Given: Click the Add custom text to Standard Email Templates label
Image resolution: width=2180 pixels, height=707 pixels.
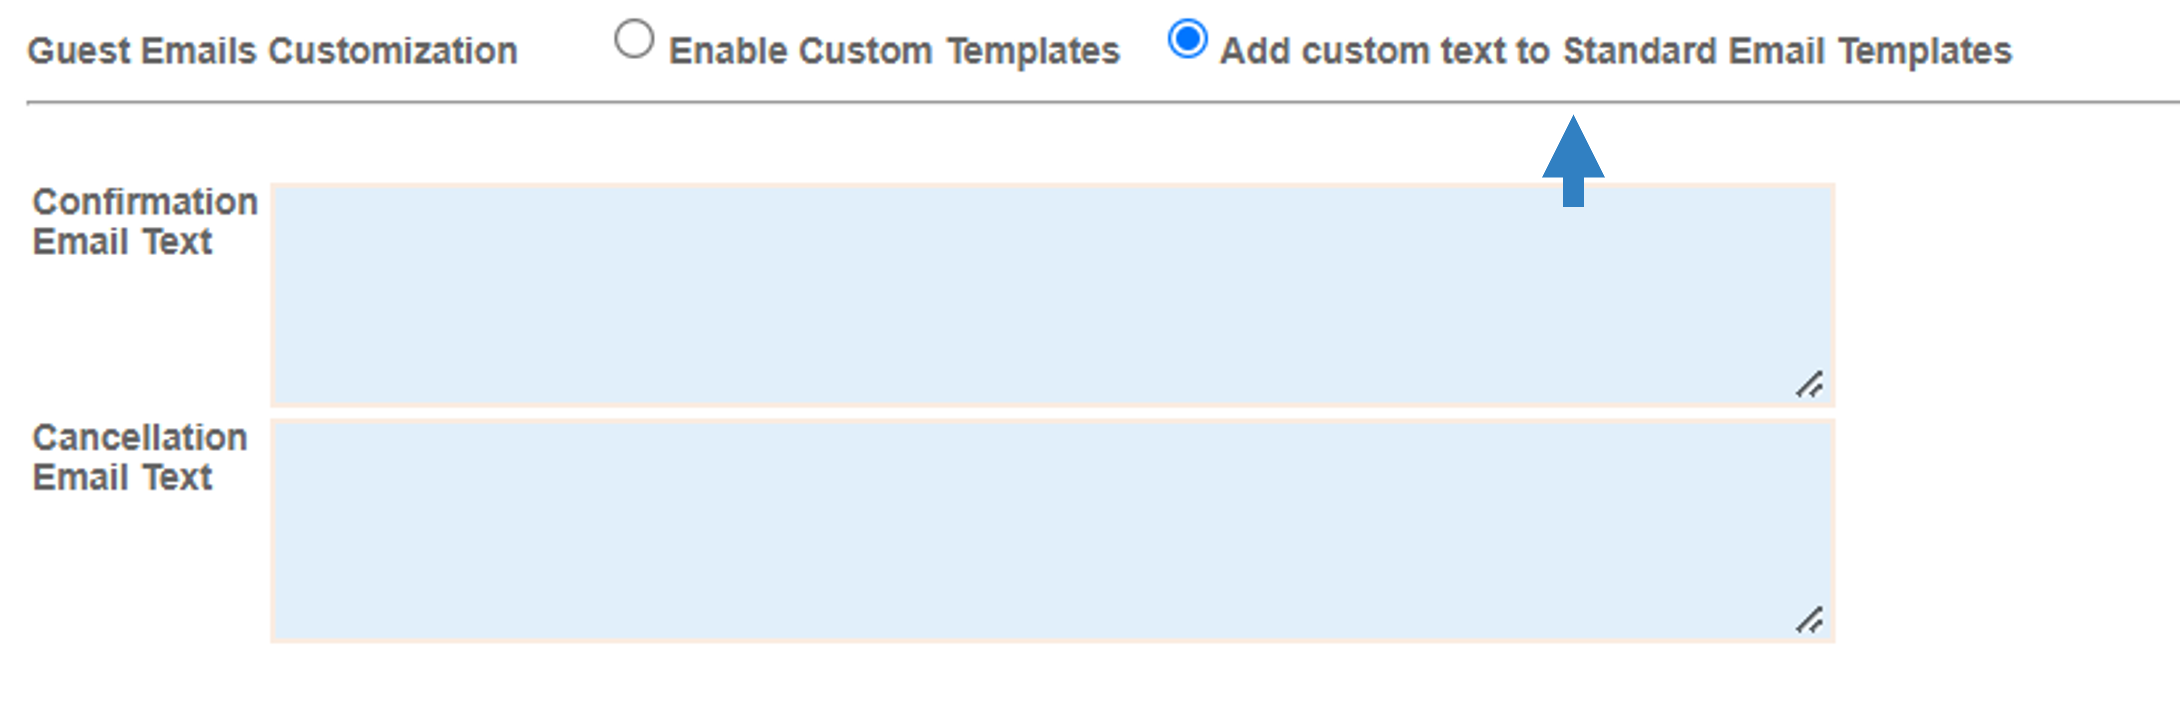Looking at the screenshot, I should (1615, 51).
